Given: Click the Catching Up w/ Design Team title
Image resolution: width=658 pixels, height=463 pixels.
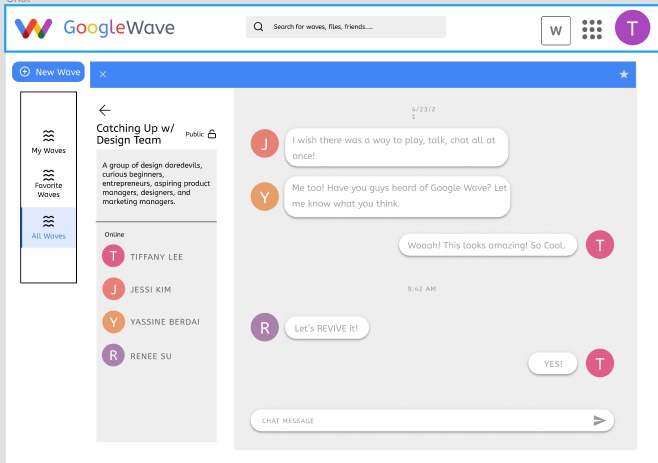Looking at the screenshot, I should pos(135,134).
